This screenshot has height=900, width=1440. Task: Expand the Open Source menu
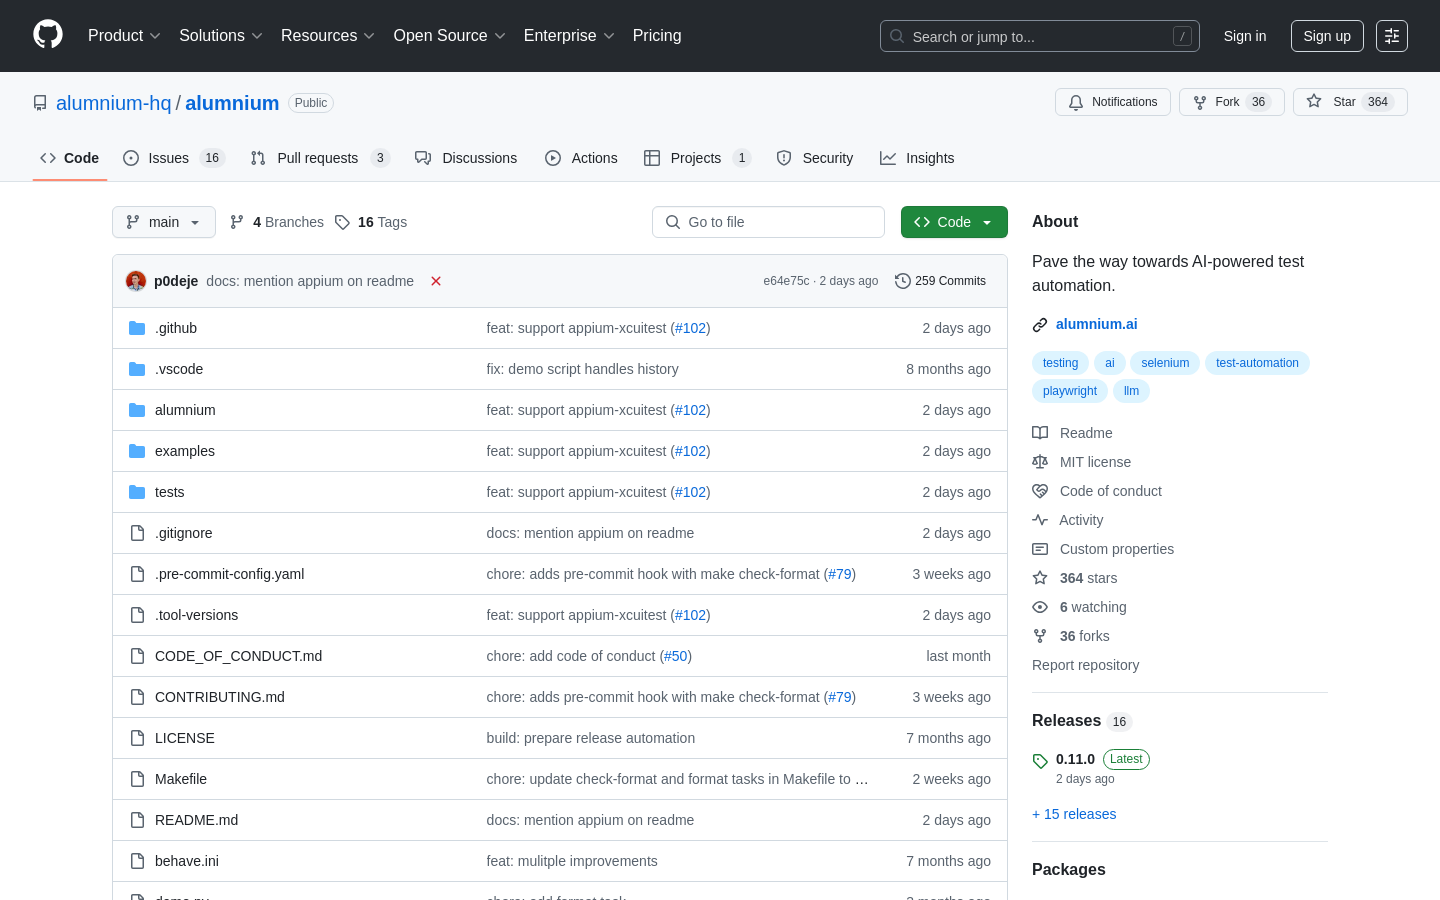pos(450,36)
